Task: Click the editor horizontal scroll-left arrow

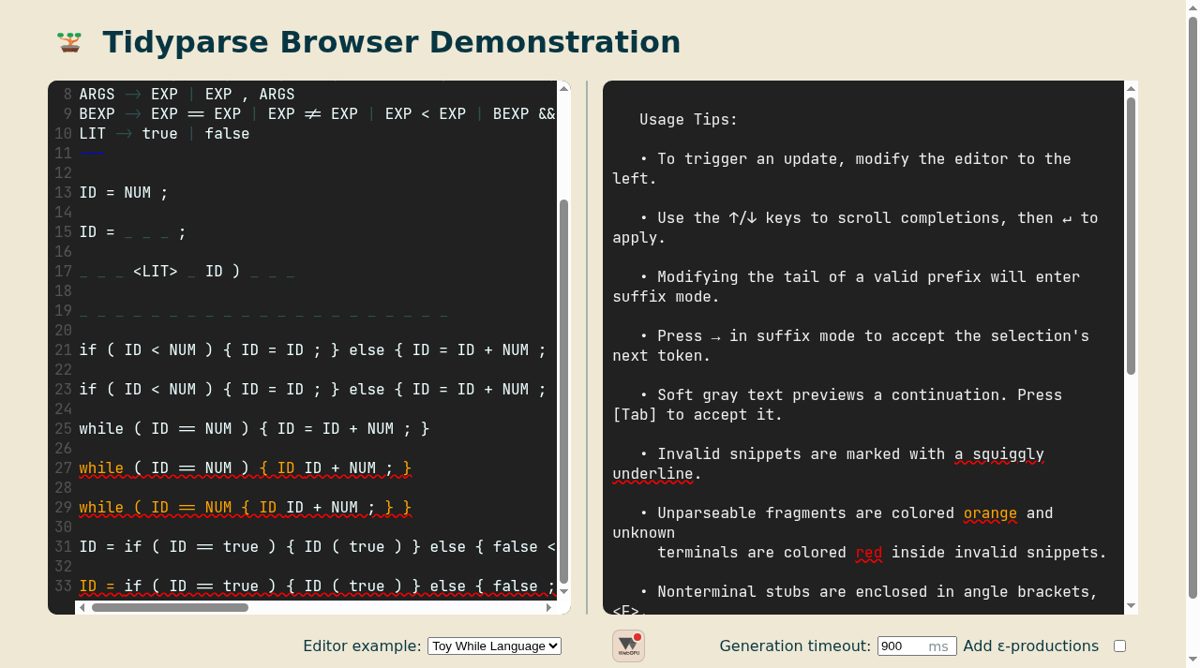Action: point(82,607)
